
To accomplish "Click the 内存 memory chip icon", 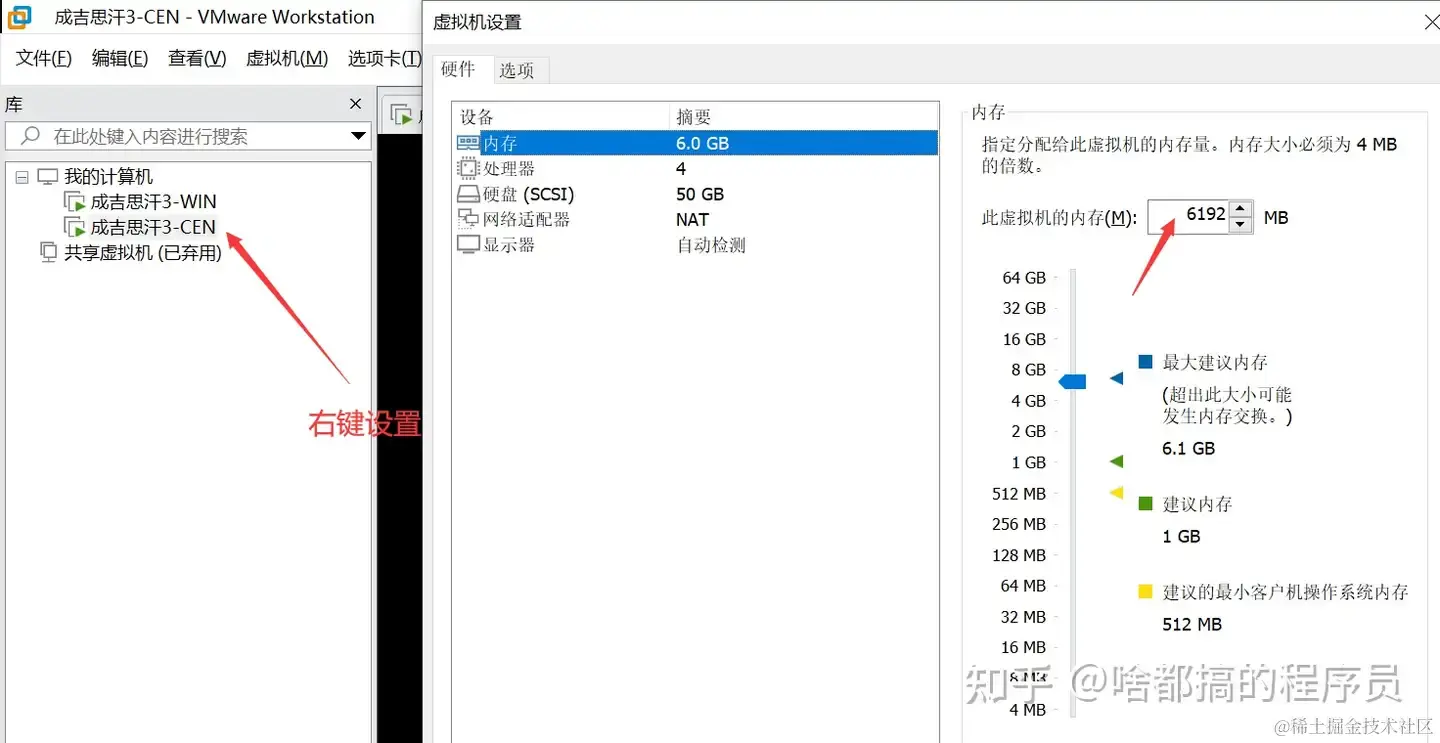I will tap(468, 143).
